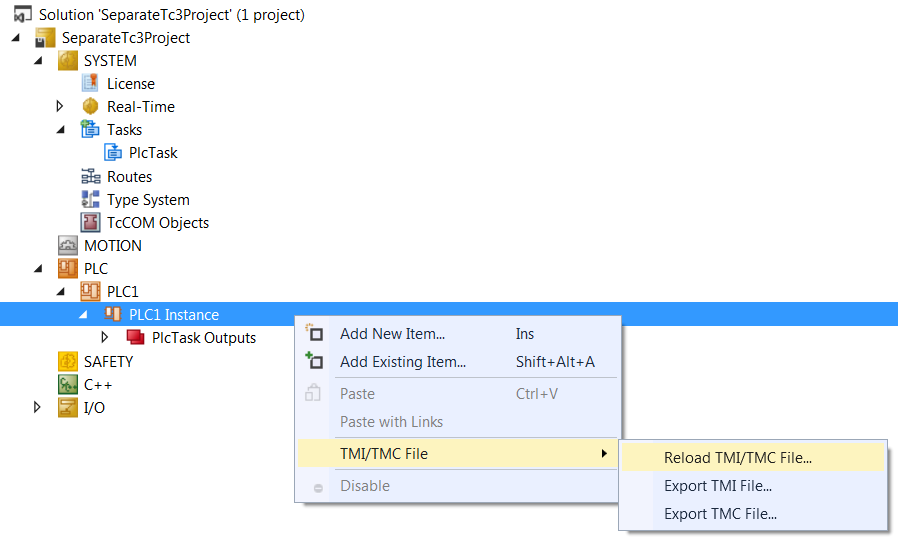The width and height of the screenshot is (898, 540).
Task: Collapse the Tasks tree node
Action: pyautogui.click(x=61, y=129)
